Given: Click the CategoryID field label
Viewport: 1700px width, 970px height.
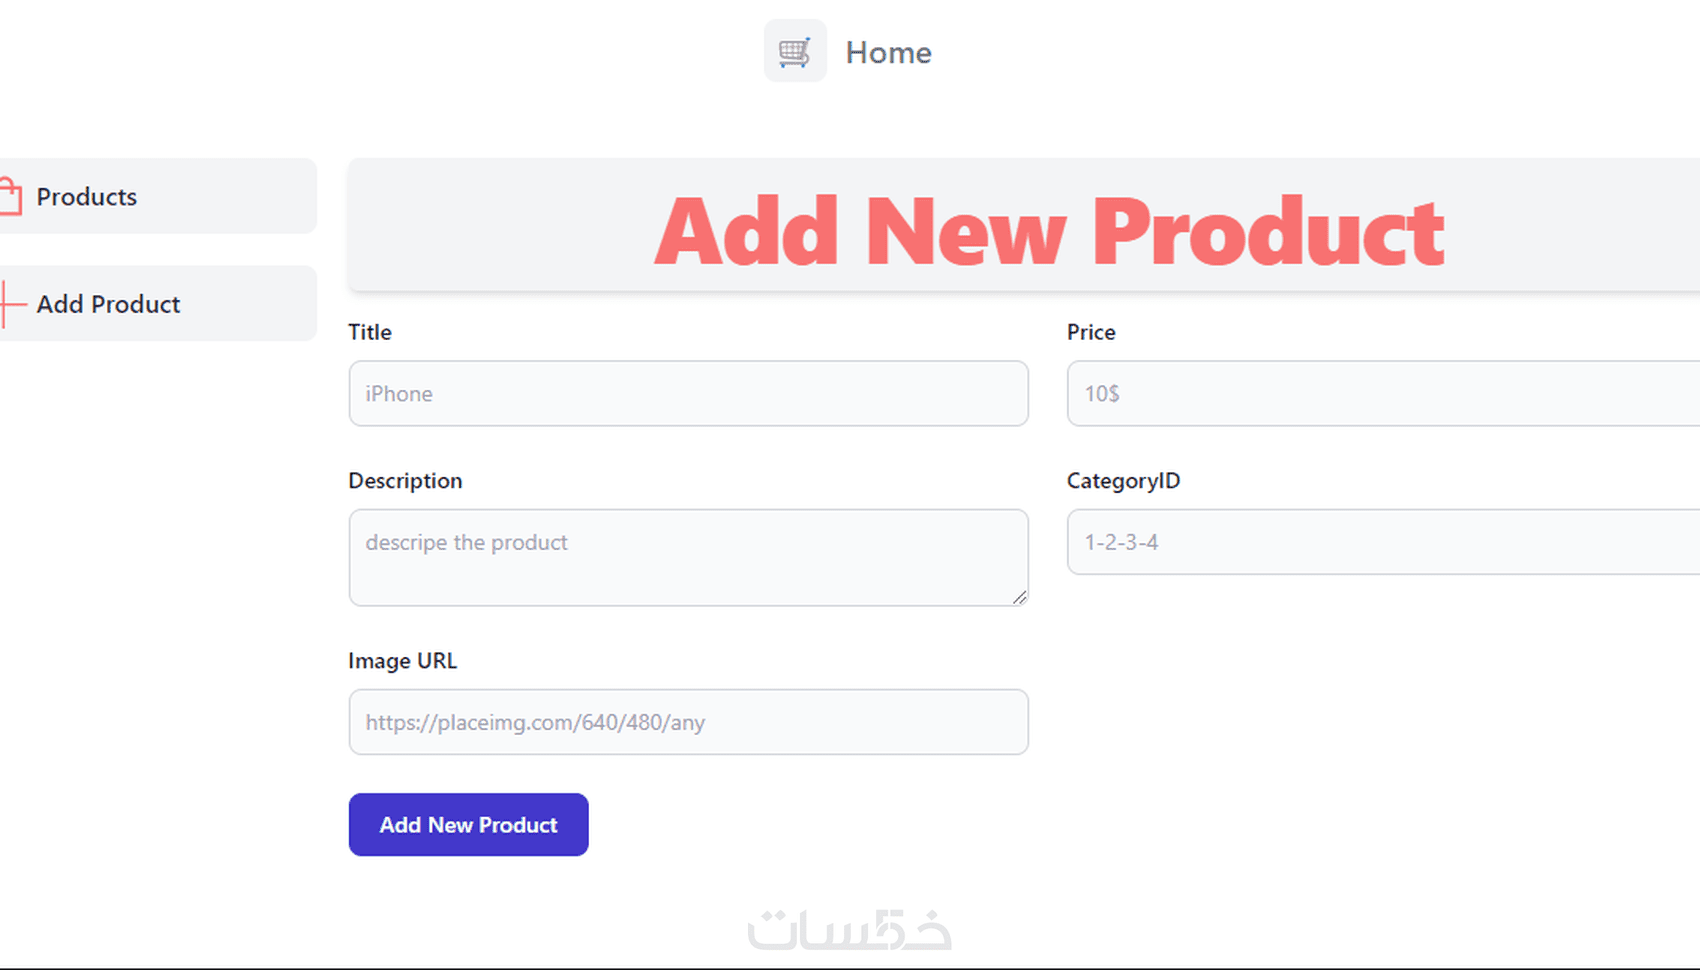Looking at the screenshot, I should (1123, 481).
